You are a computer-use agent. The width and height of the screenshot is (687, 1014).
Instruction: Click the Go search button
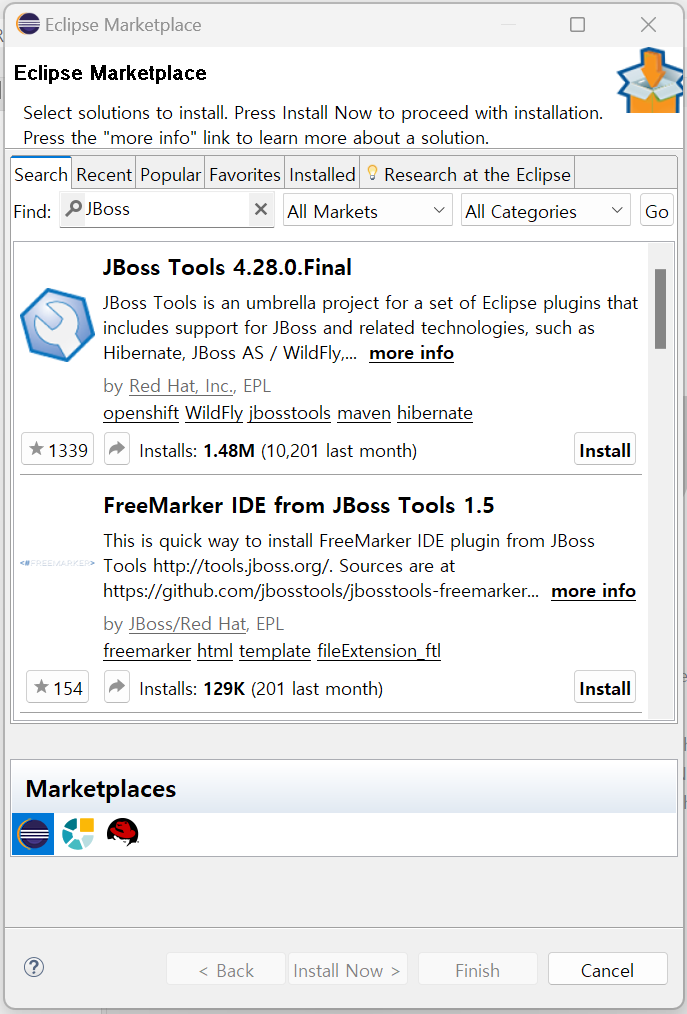657,211
